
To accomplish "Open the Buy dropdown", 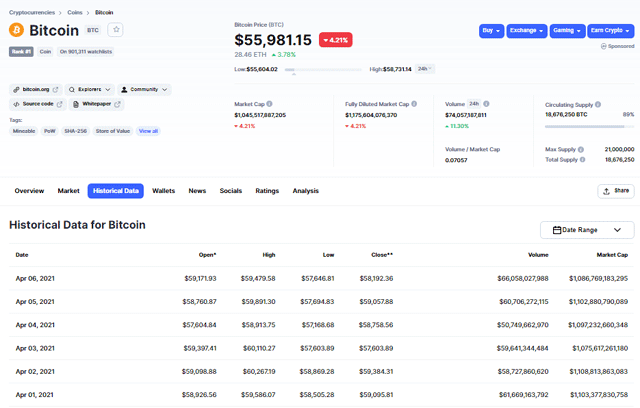I will (491, 31).
